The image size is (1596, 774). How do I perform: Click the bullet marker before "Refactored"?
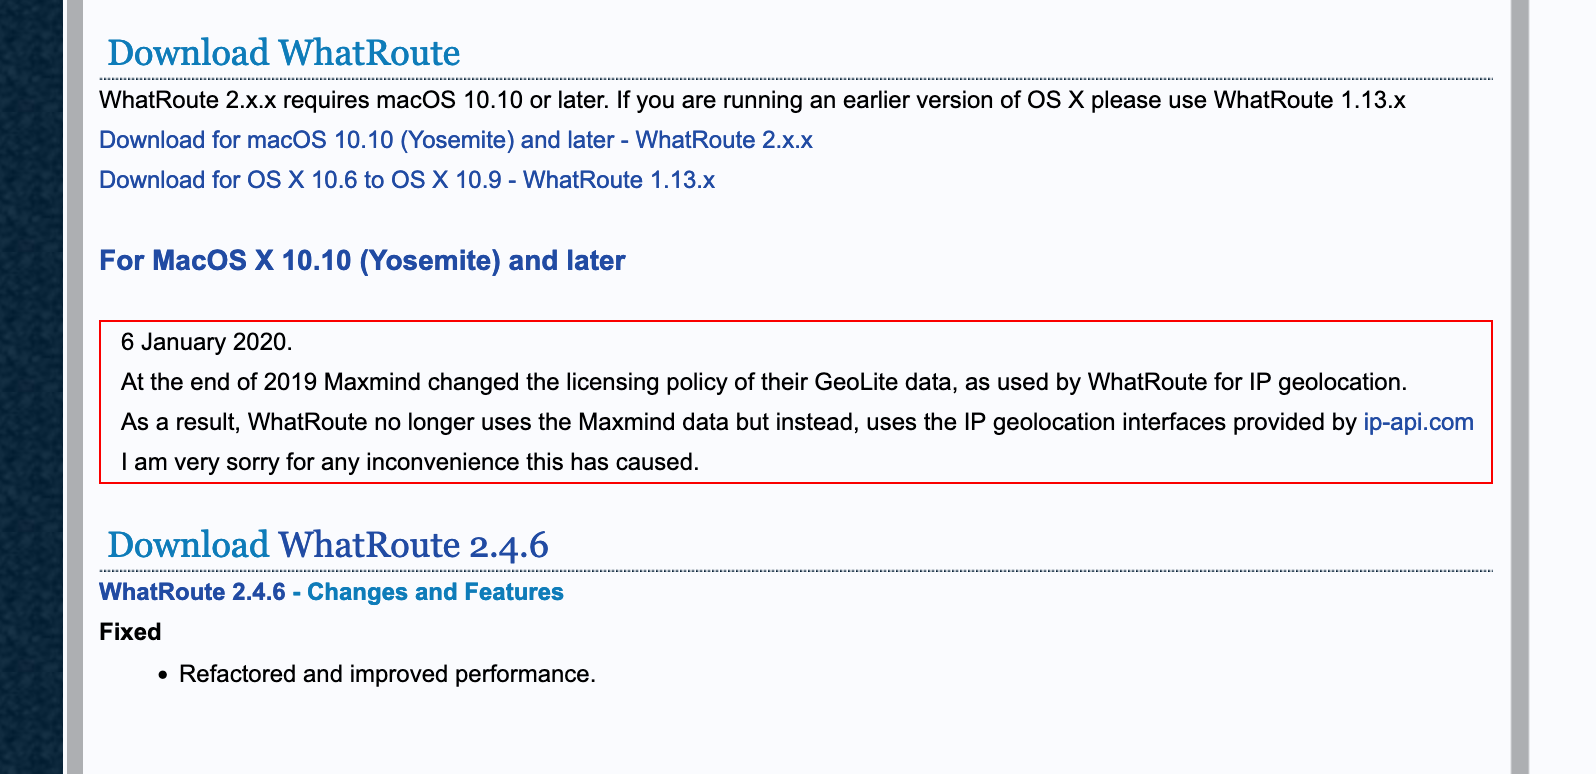pos(162,675)
